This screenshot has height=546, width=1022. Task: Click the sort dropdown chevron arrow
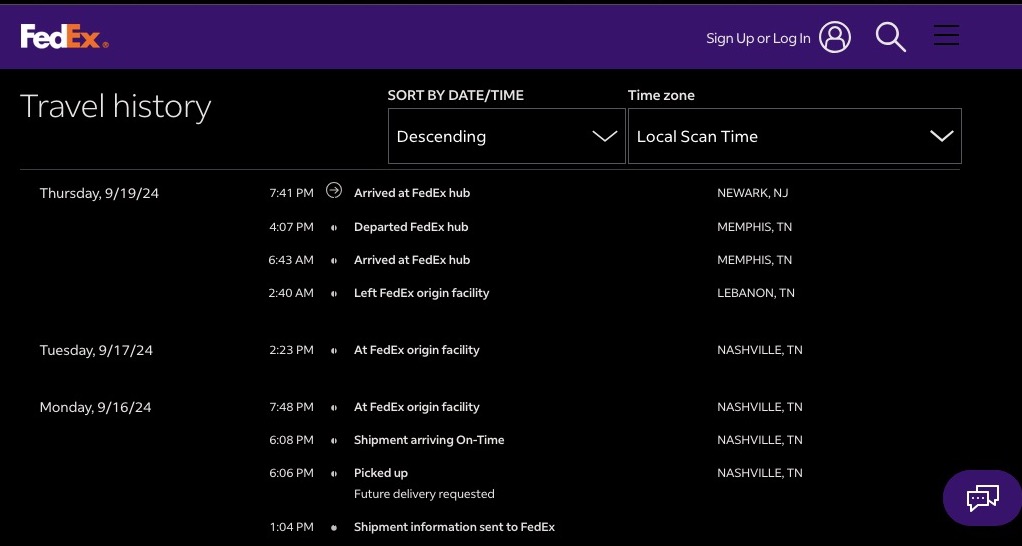(x=604, y=136)
